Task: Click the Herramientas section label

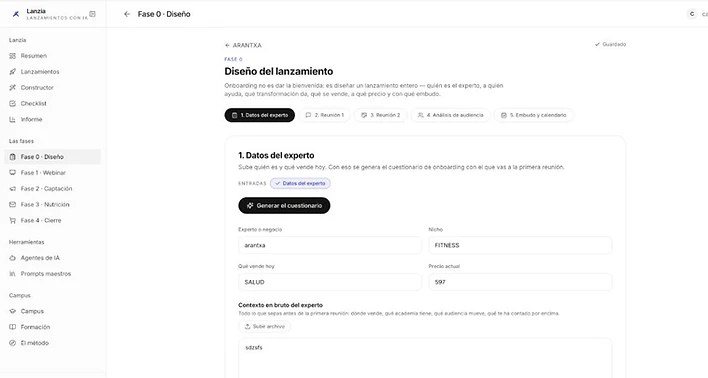Action: 27,242
